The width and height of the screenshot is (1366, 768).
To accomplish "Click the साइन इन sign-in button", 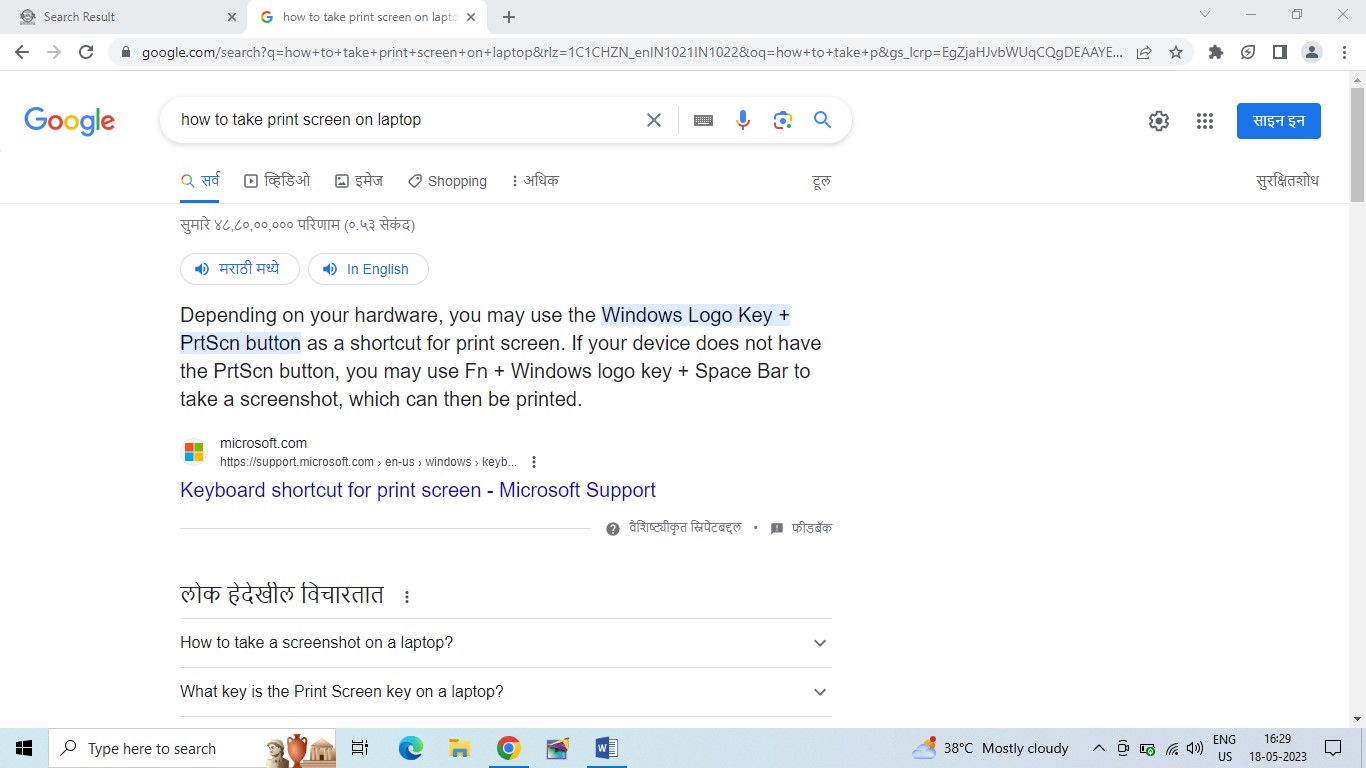I will [1279, 121].
